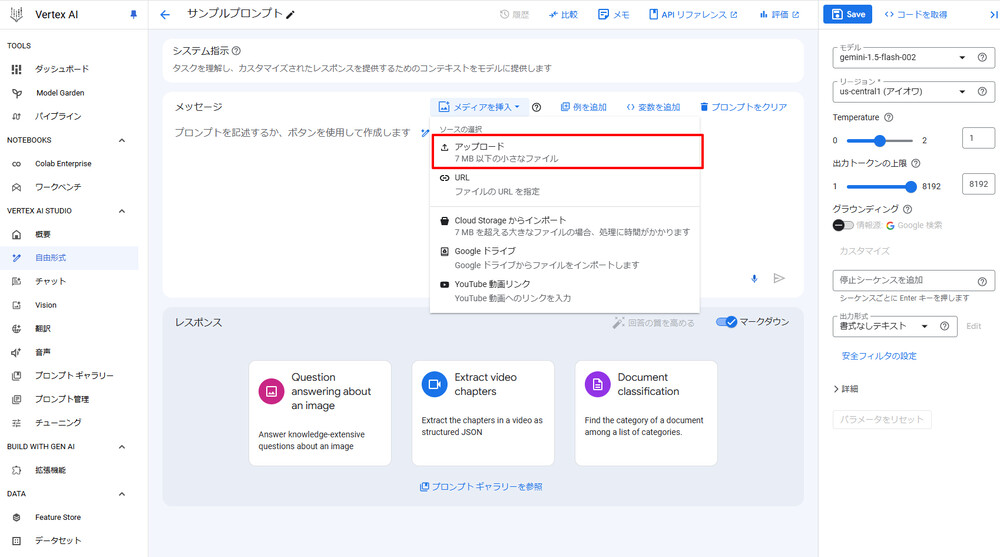
Task: Click the pin icon beside Vertex AI
Action: (x=133, y=14)
